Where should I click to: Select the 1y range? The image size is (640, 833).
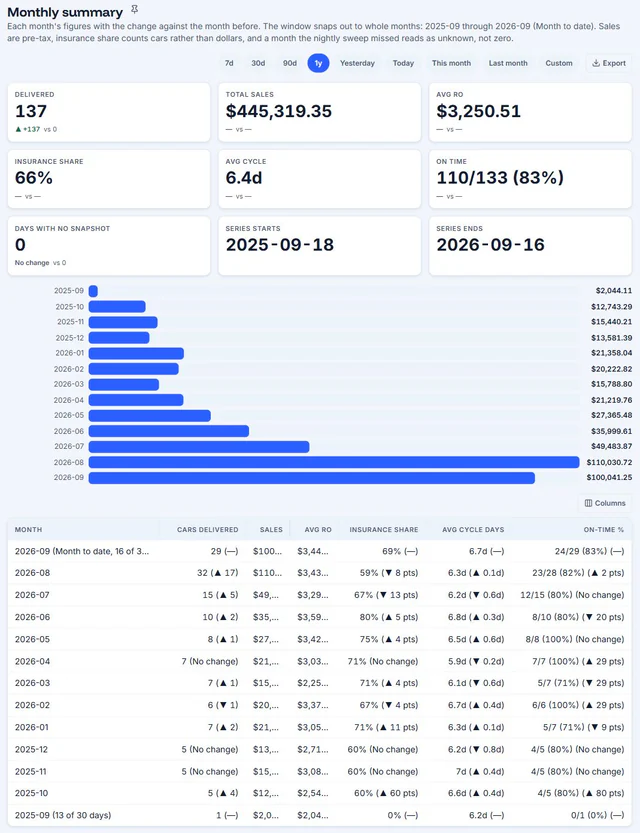[x=318, y=63]
